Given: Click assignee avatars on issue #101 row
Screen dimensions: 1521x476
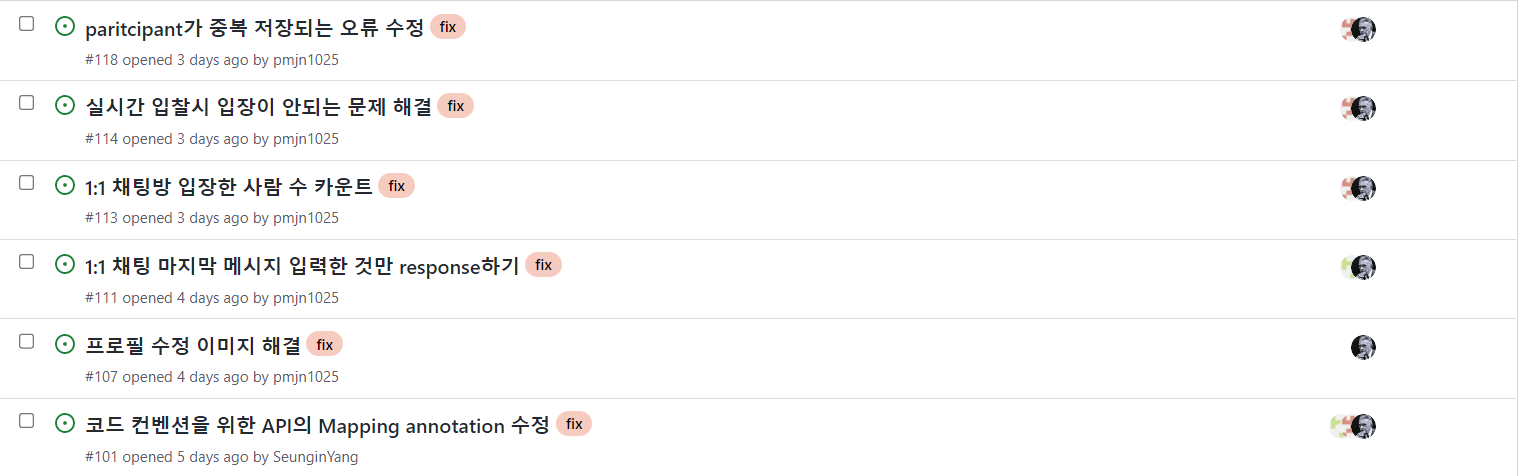Looking at the screenshot, I should tap(1353, 426).
